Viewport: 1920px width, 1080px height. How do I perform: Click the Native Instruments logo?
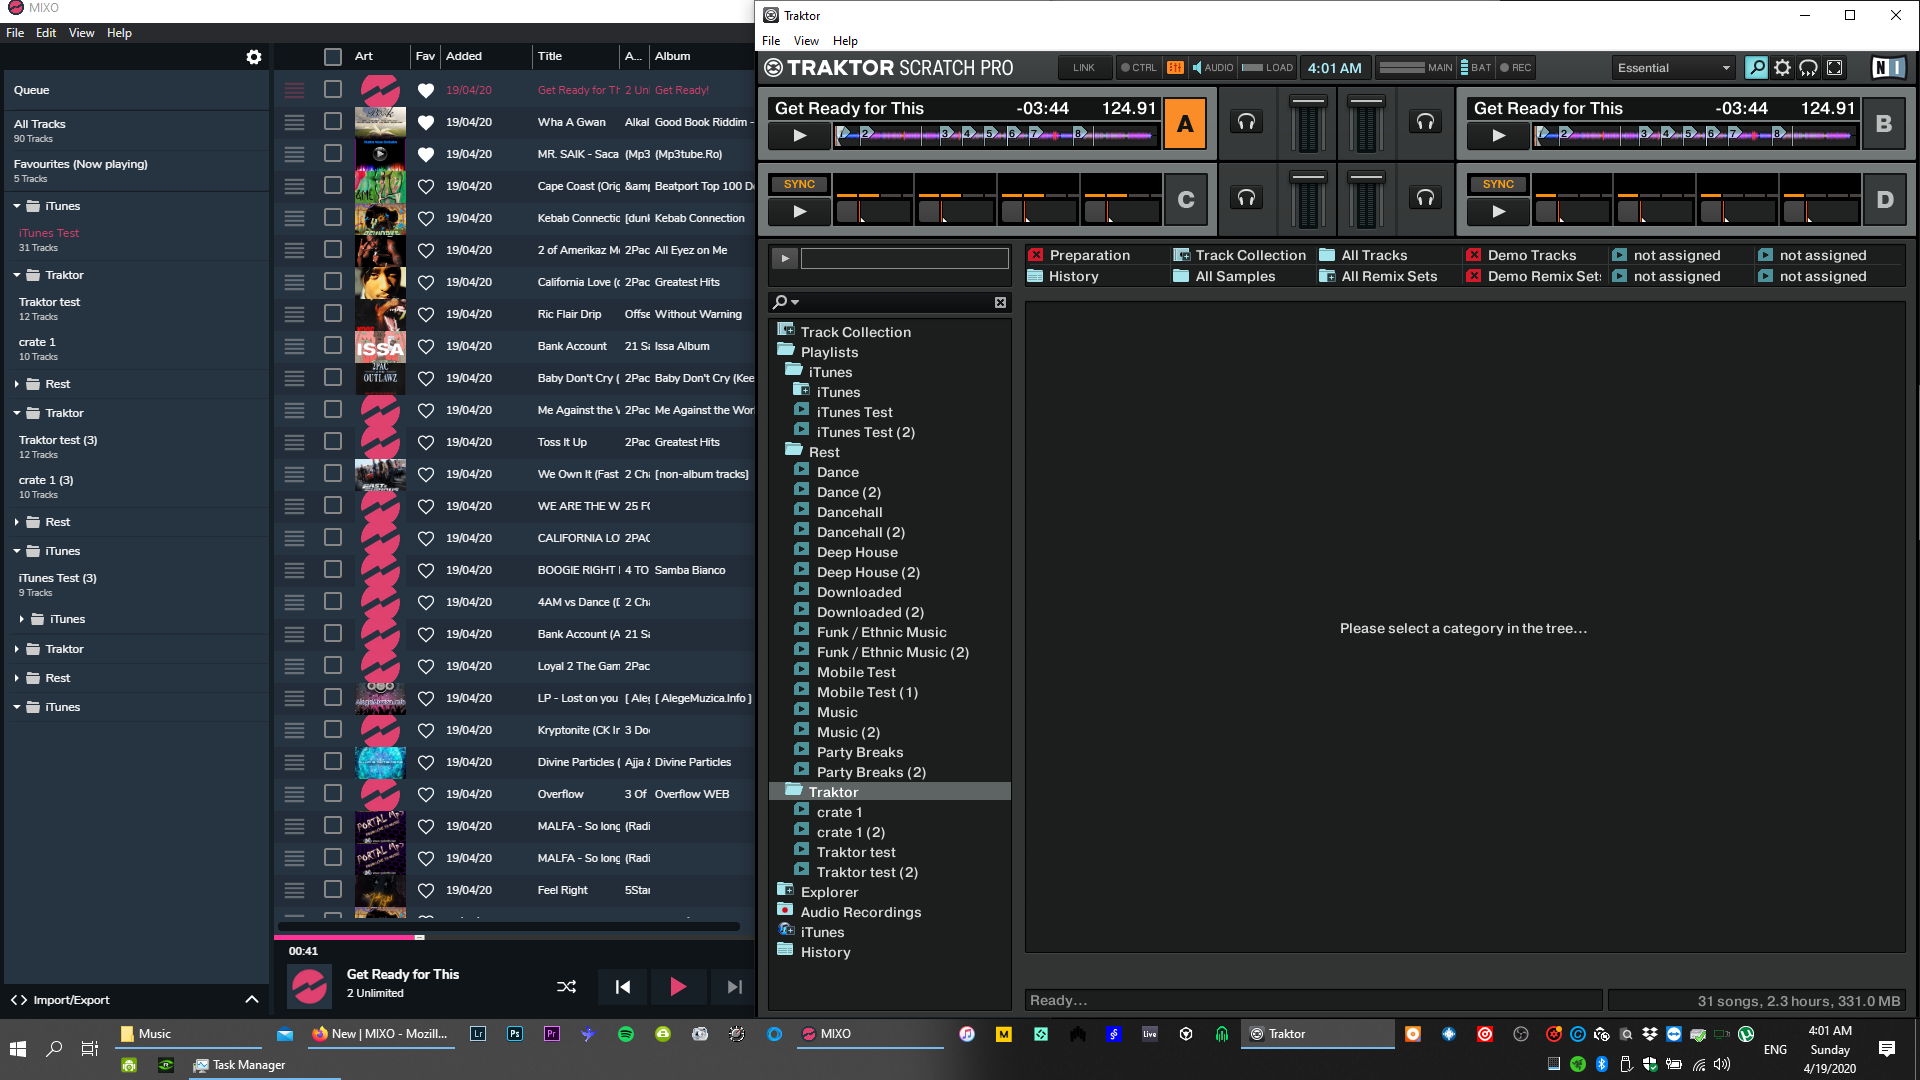point(1888,68)
